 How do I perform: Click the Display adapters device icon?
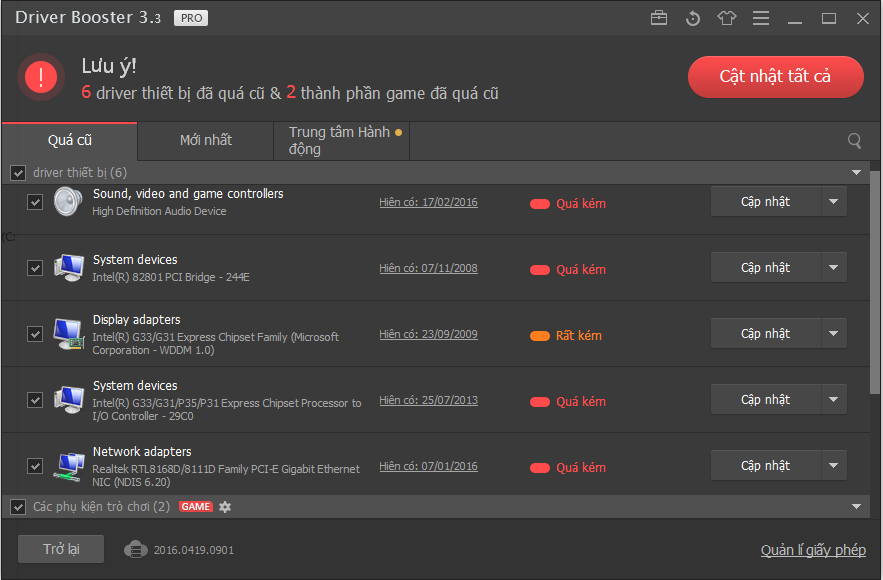click(69, 334)
